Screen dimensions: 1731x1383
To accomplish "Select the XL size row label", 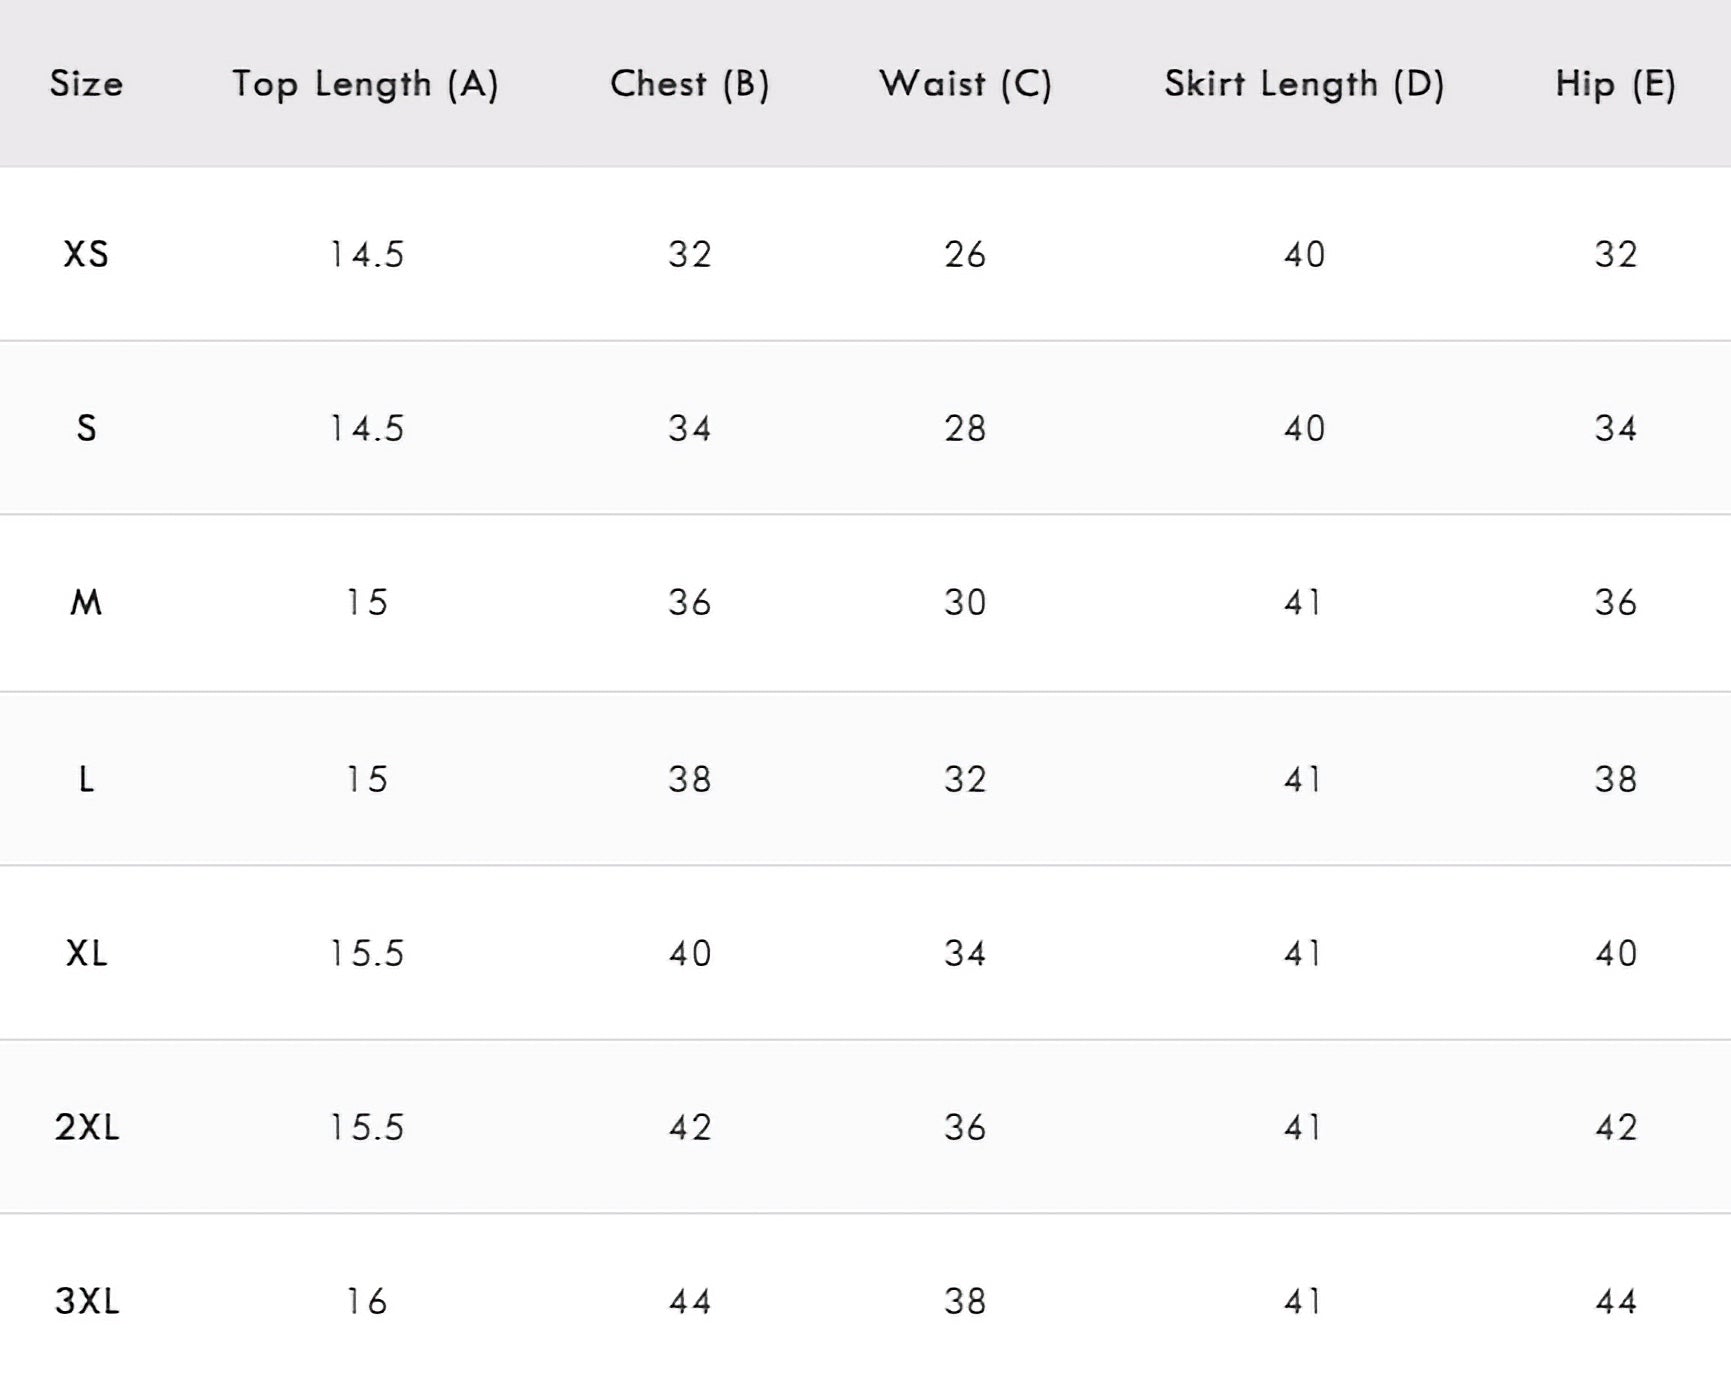I will click(87, 953).
